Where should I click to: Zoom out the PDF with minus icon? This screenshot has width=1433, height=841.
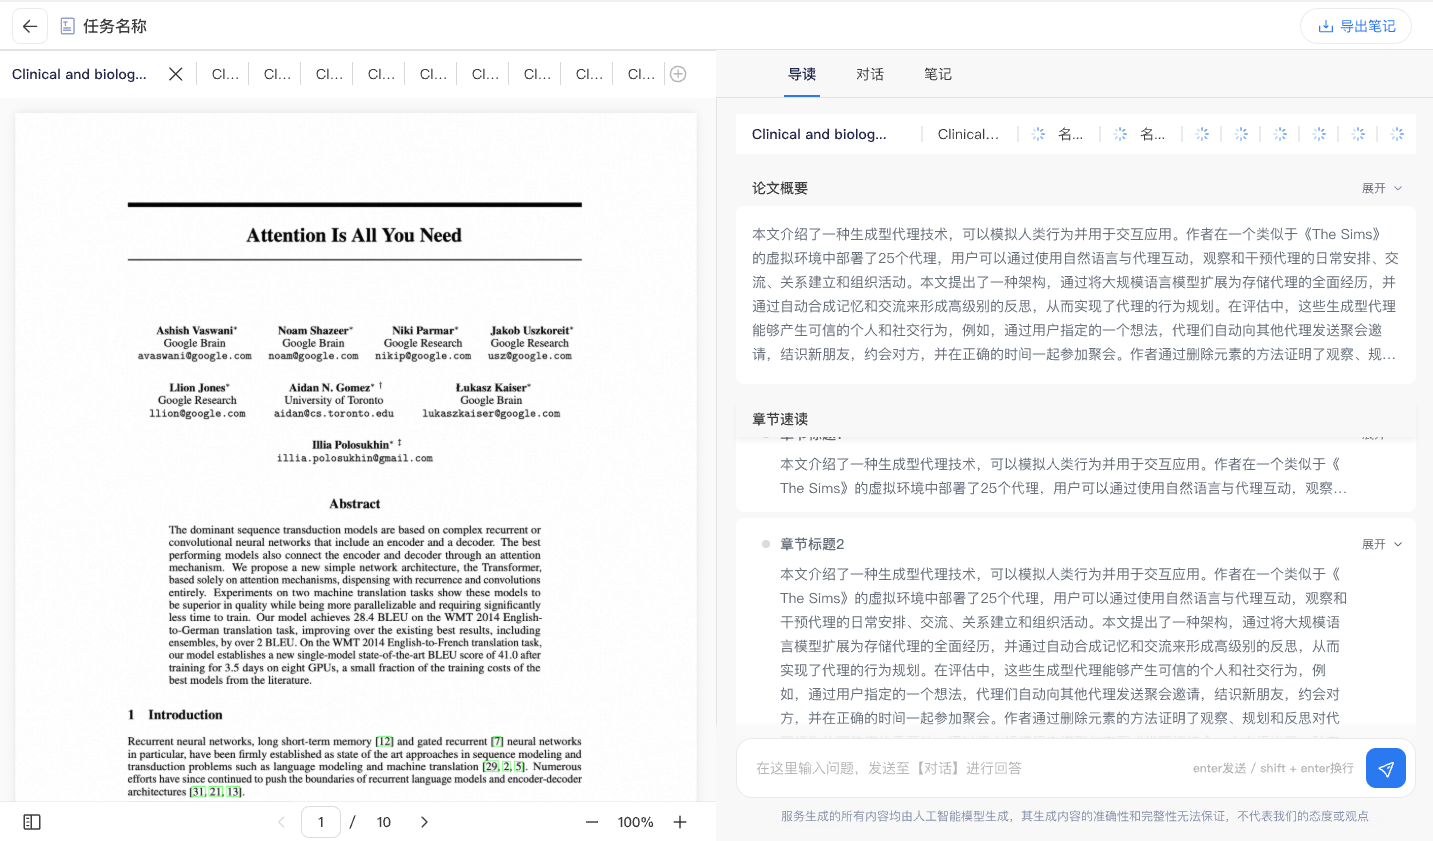[x=592, y=822]
